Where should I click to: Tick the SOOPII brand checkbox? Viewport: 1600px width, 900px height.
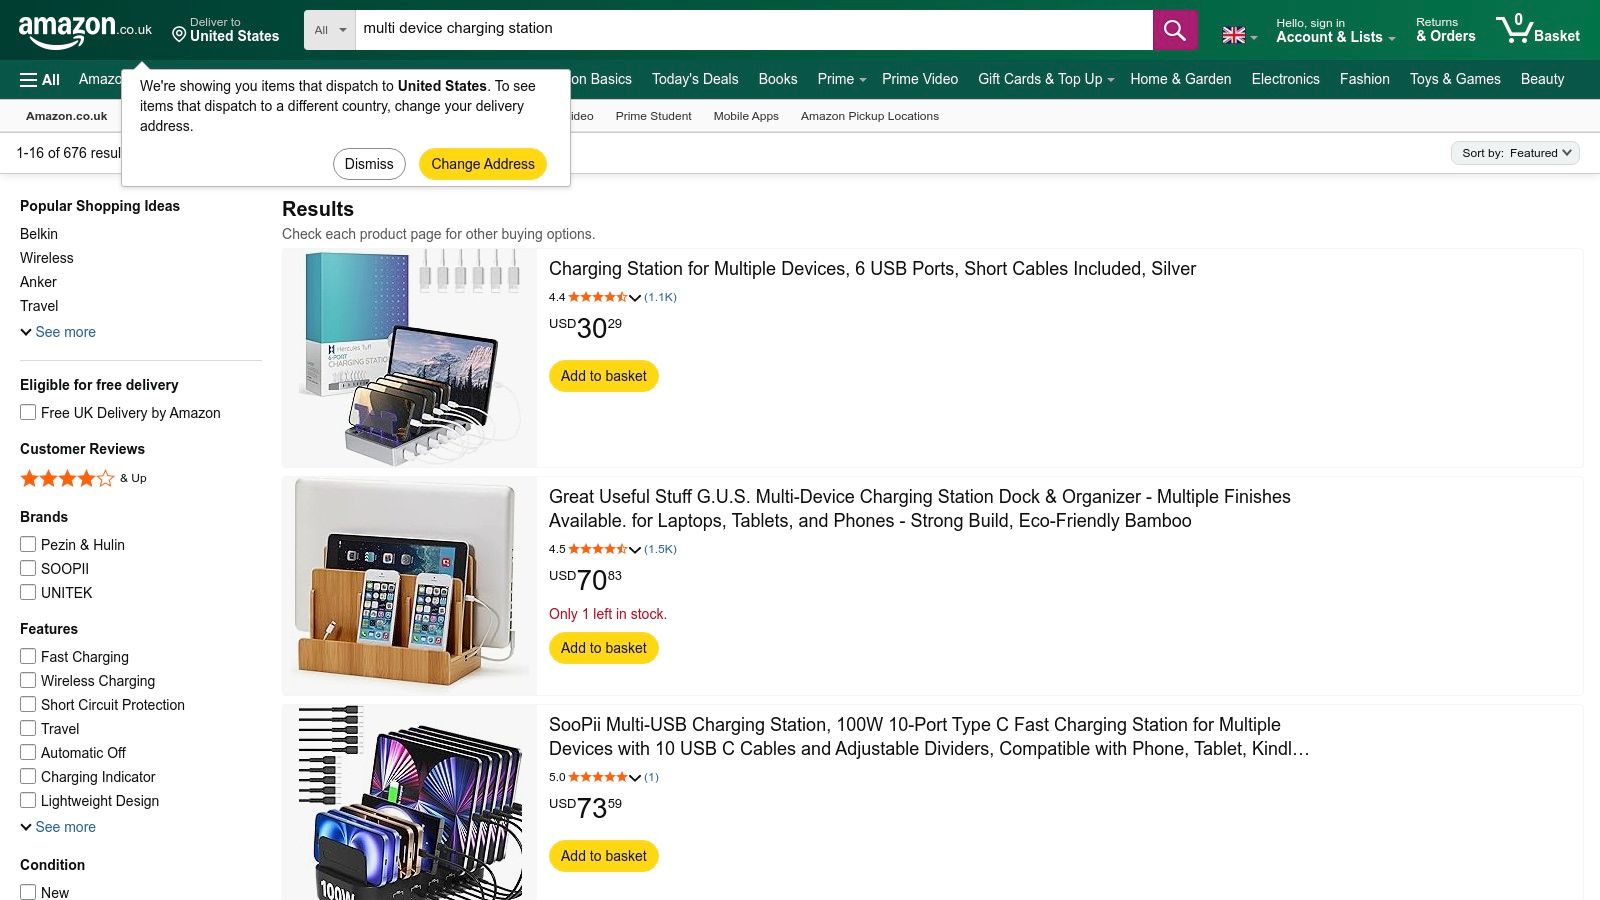[27, 568]
